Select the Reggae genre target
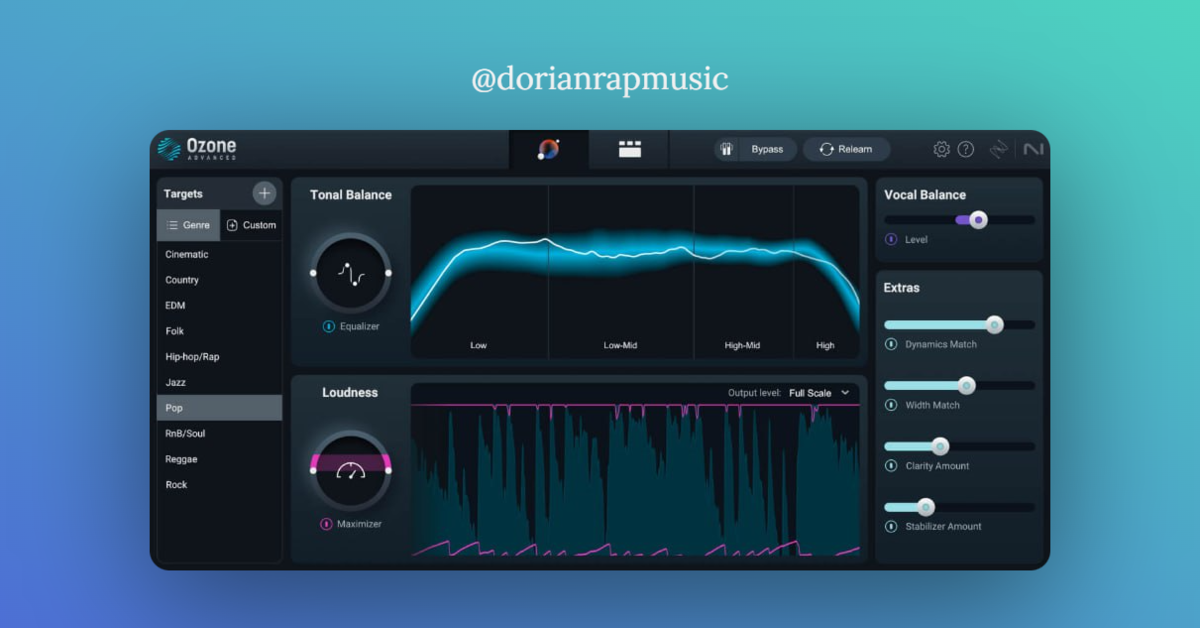This screenshot has height=628, width=1200. point(219,459)
